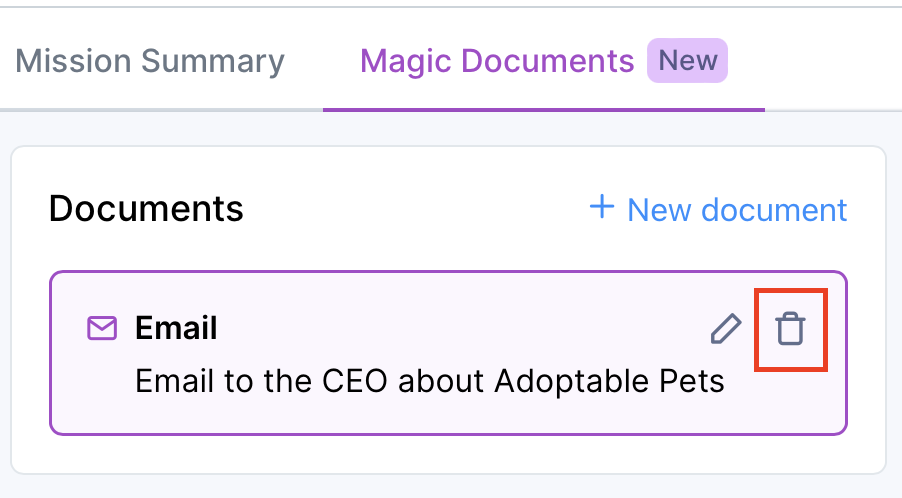This screenshot has width=902, height=498.
Task: Add a document via the blue plus sign
Action: tap(602, 208)
